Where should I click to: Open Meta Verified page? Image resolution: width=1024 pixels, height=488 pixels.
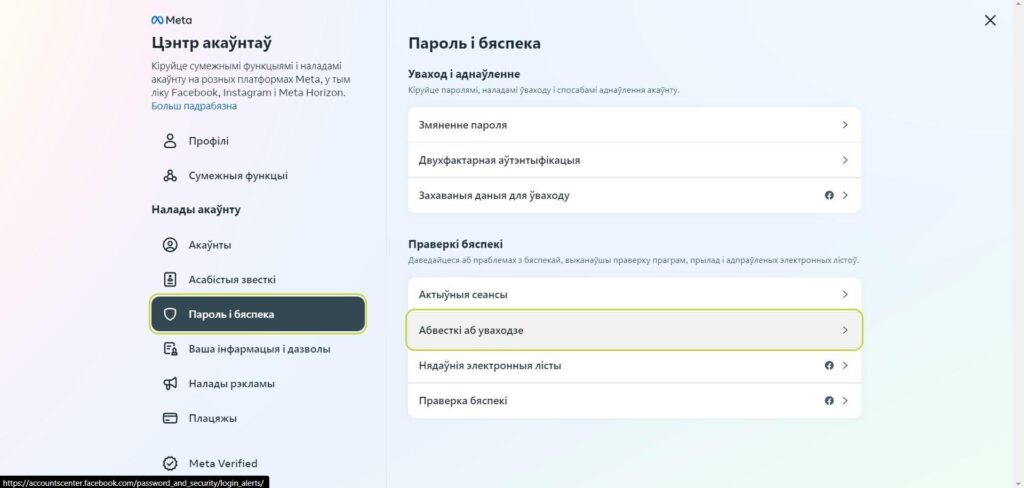tap(258, 463)
